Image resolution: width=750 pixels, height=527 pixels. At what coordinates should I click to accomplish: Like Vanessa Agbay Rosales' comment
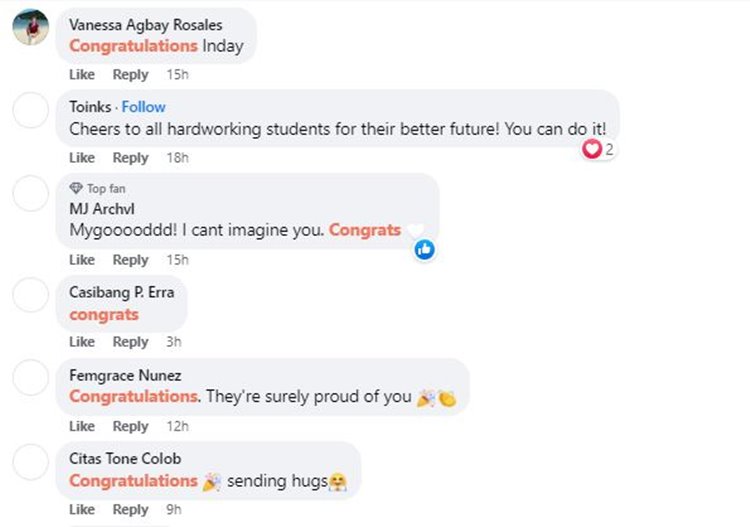tap(82, 75)
